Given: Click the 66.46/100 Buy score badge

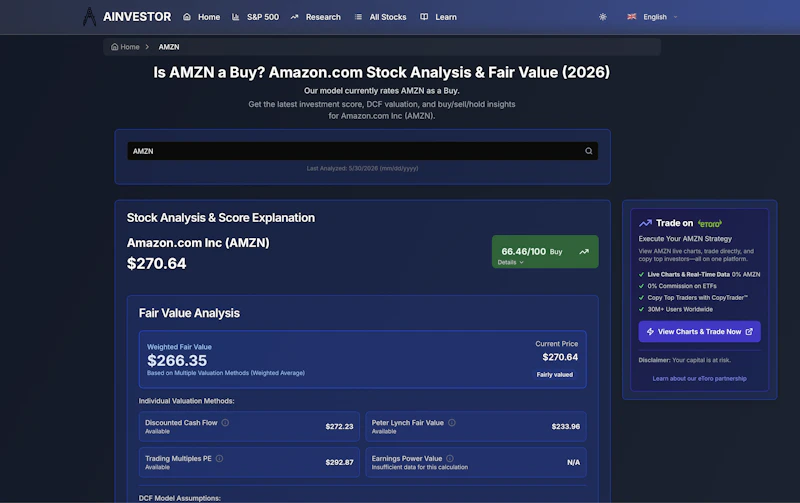Looking at the screenshot, I should tap(545, 252).
